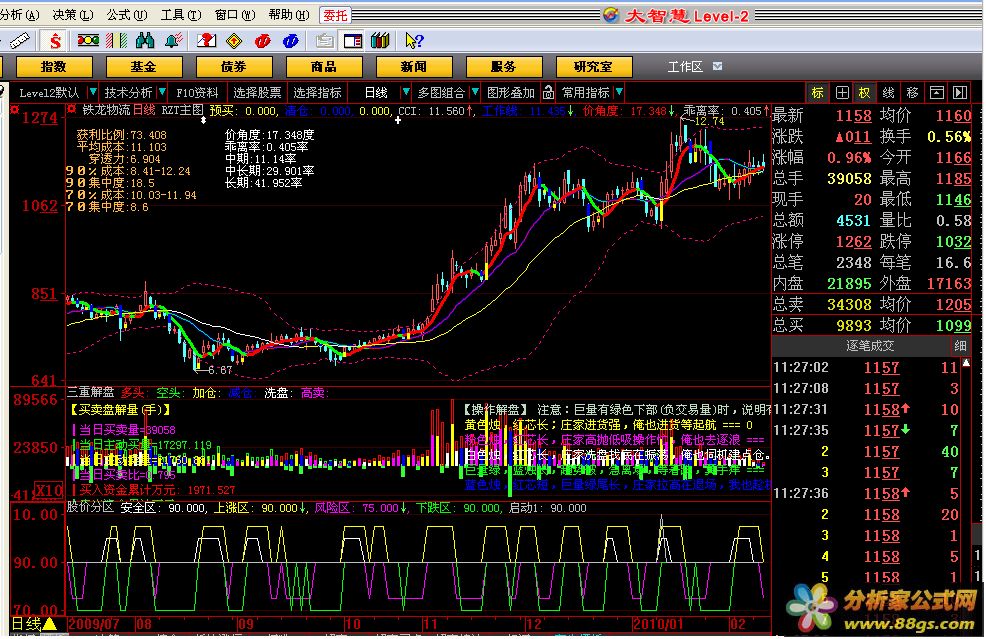986x639 pixels.
Task: Click the 移 move tool button
Action: 912,93
